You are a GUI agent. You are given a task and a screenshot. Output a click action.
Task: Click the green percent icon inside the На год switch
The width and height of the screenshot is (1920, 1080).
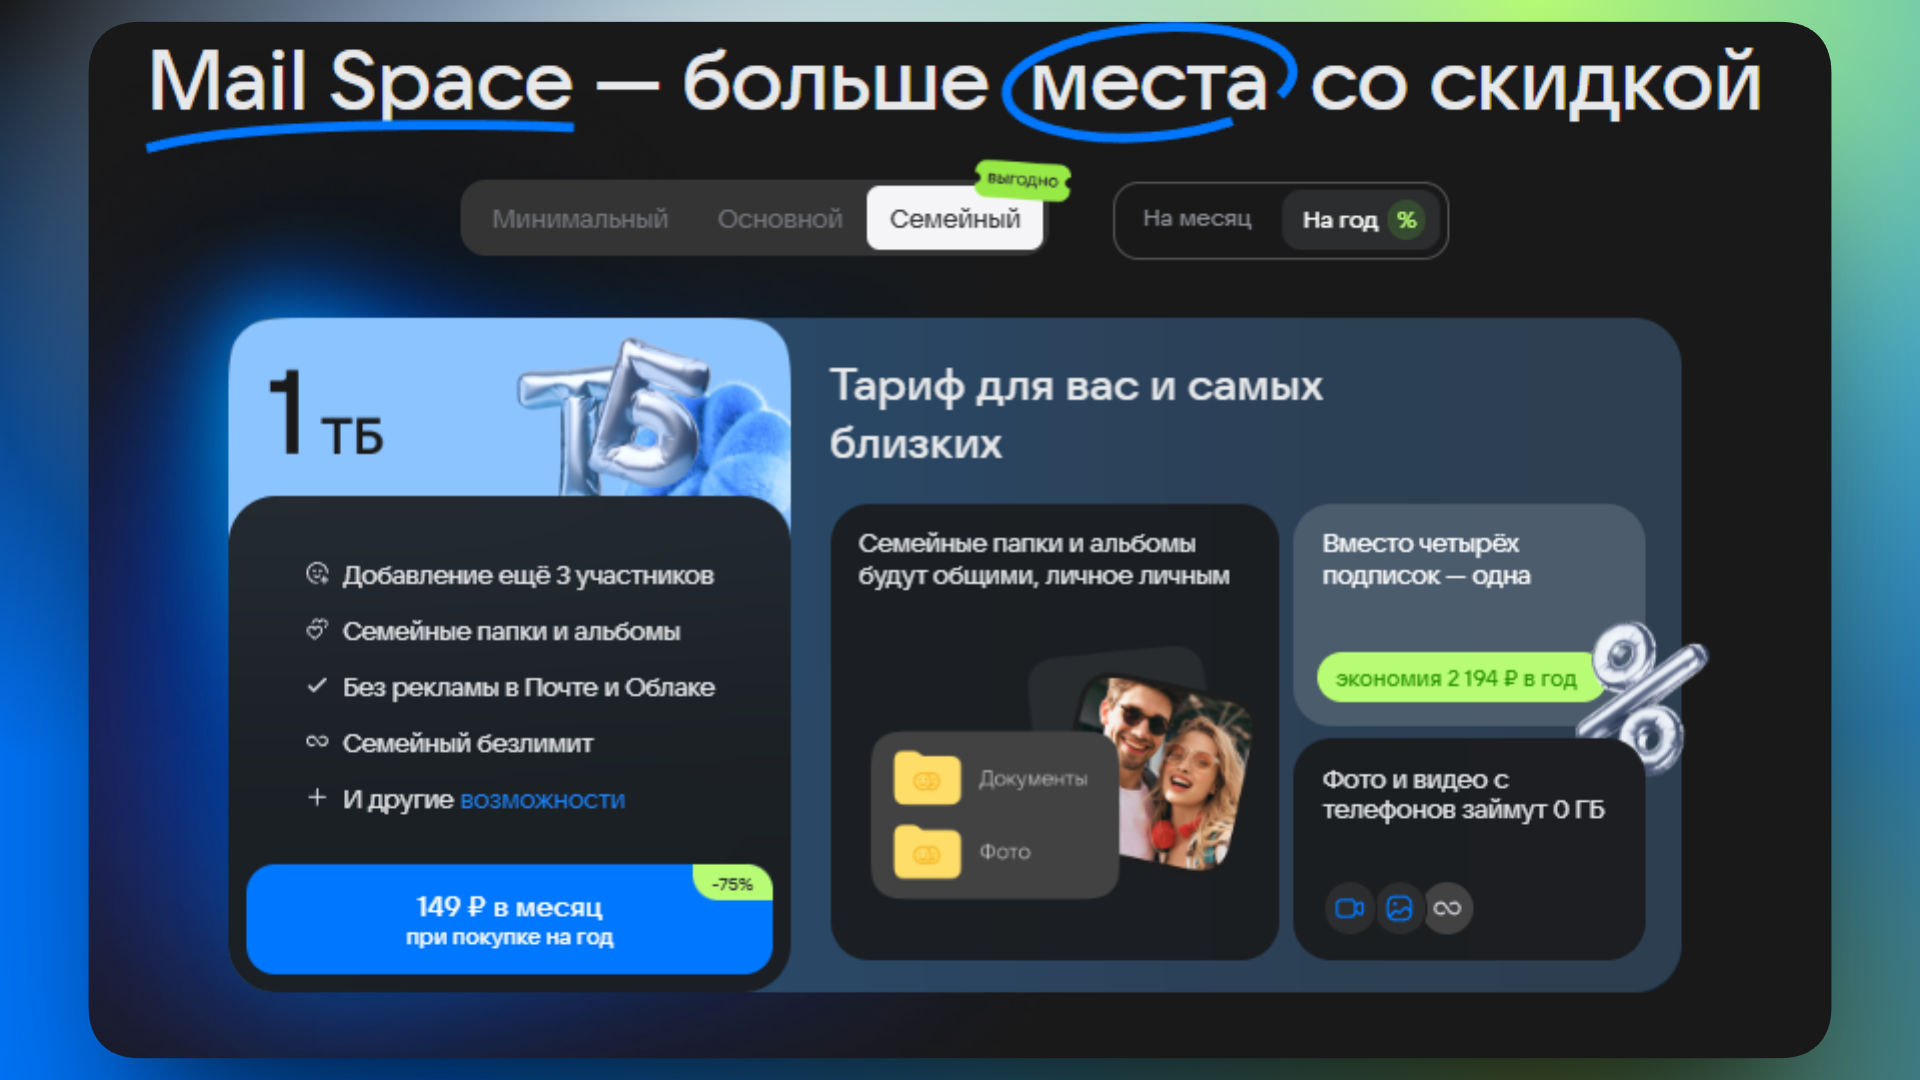click(1407, 220)
